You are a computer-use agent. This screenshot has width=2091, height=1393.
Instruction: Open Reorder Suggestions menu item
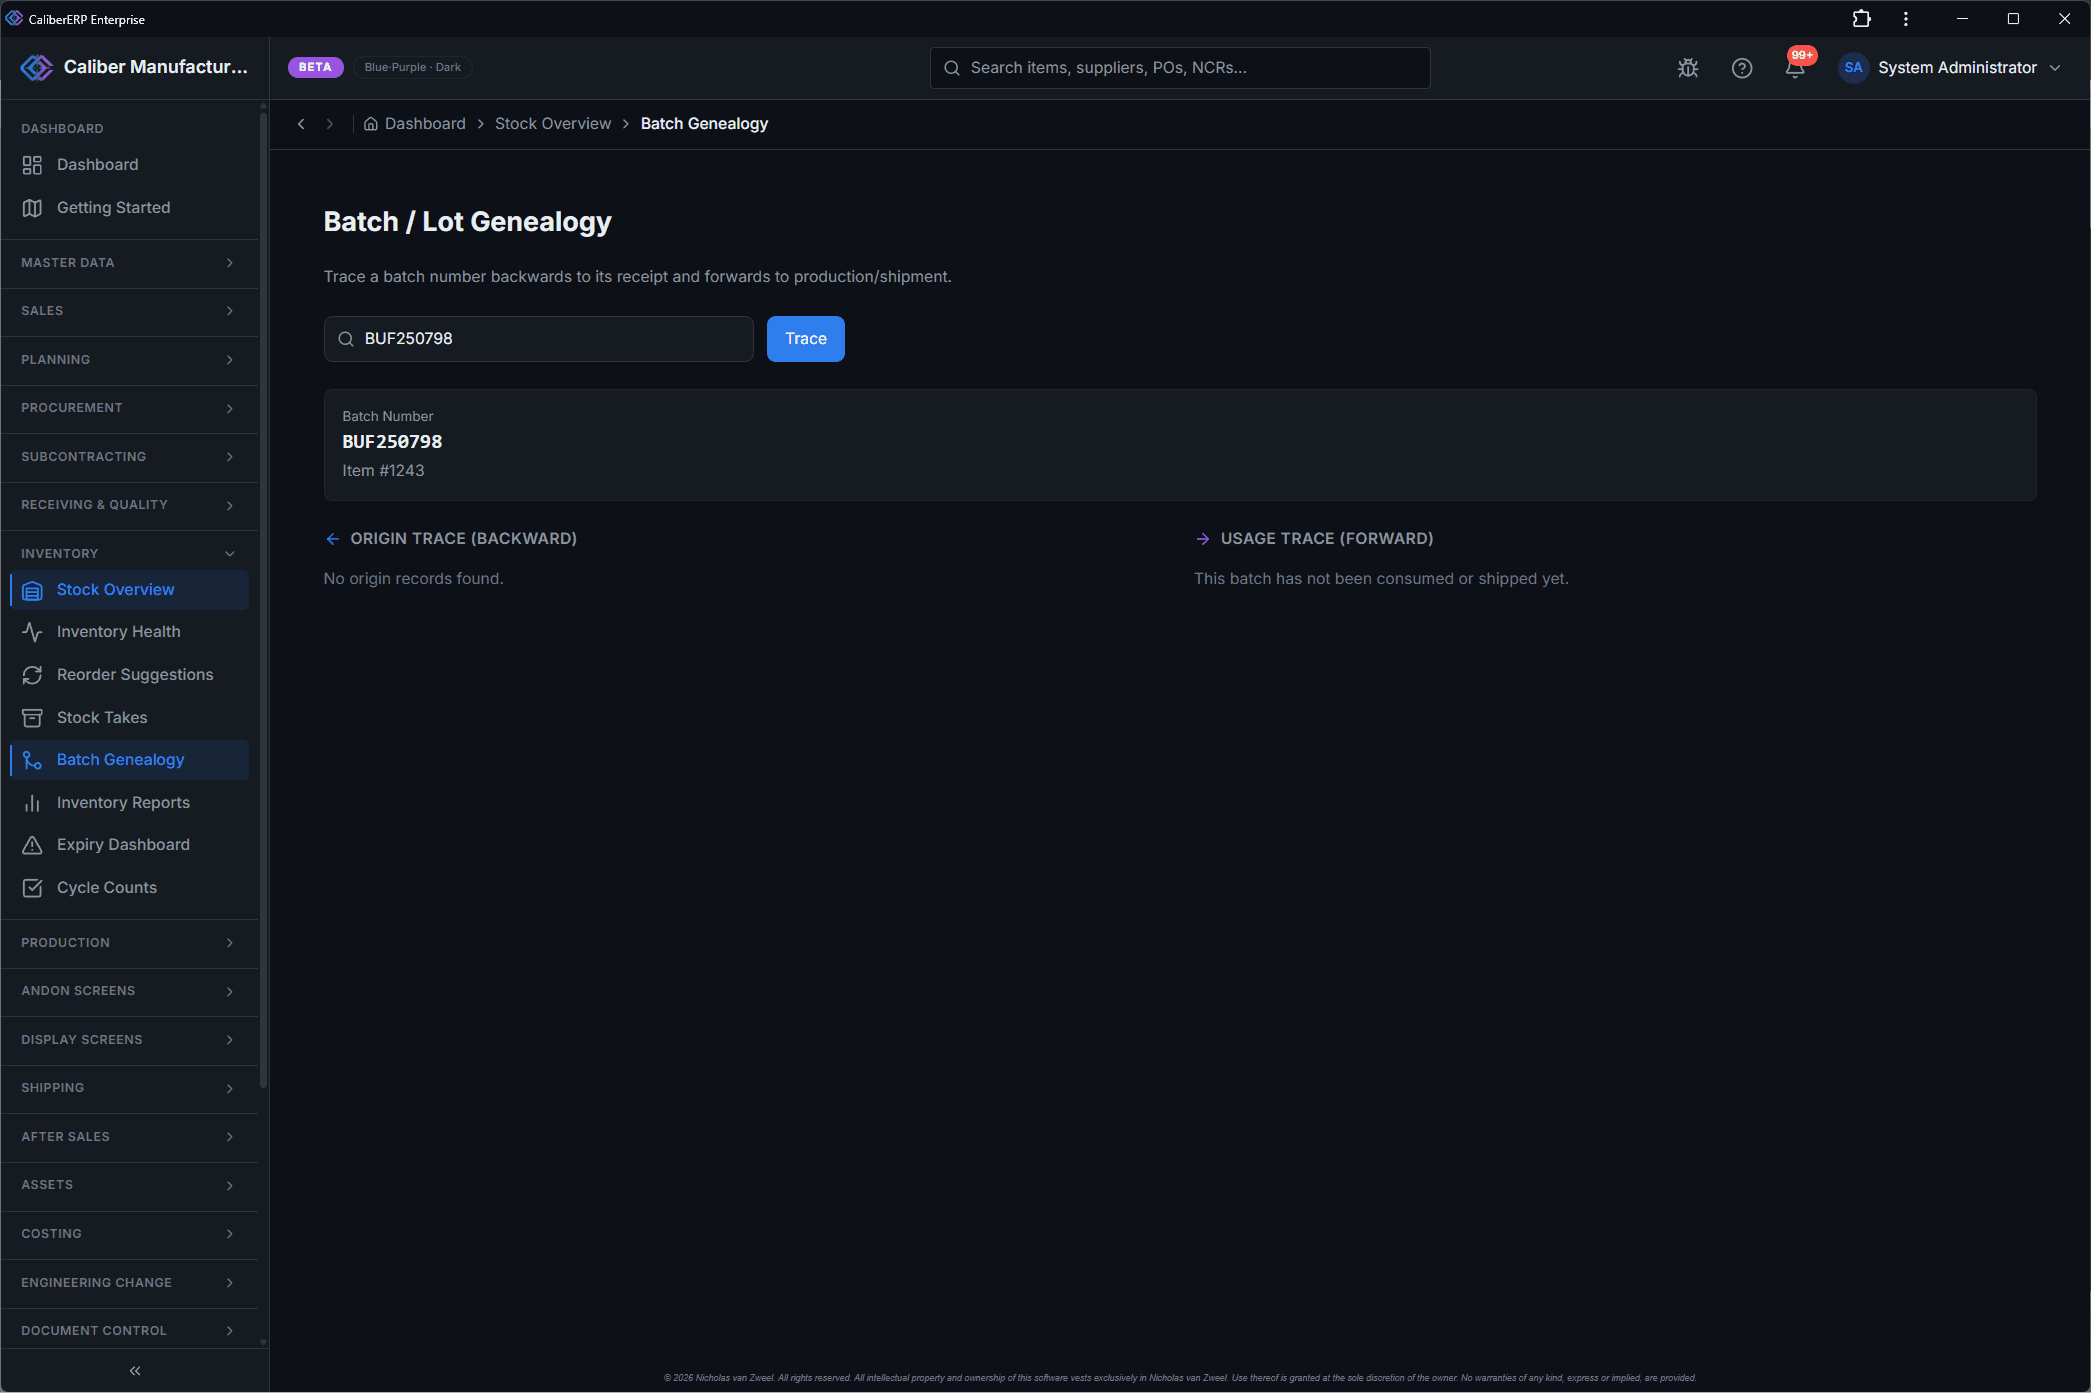(130, 675)
